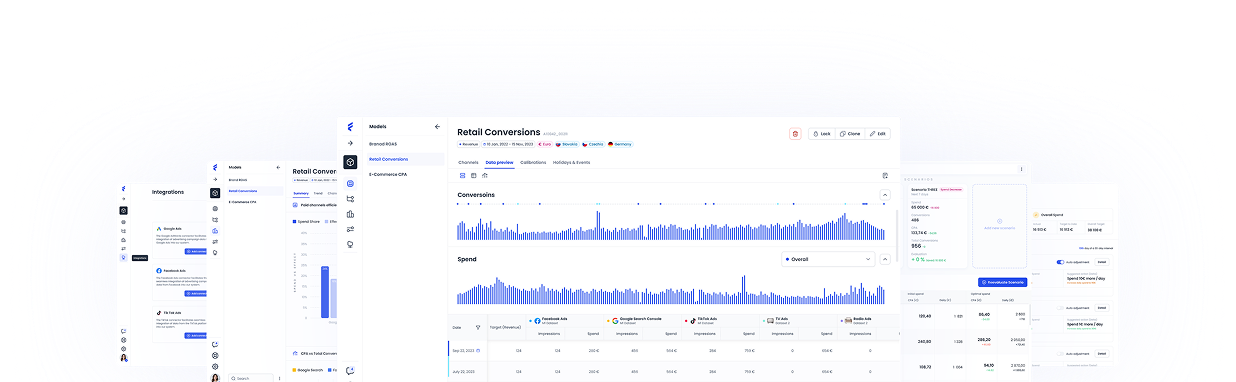The image size is (1236, 382).
Task: Click the Reevaluate Scenario button
Action: [x=1003, y=283]
